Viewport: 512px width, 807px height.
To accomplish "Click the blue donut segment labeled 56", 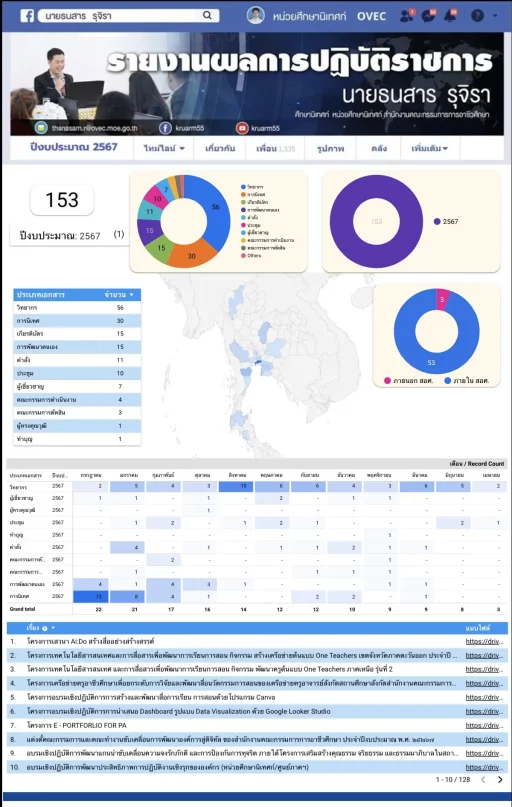I will click(216, 206).
